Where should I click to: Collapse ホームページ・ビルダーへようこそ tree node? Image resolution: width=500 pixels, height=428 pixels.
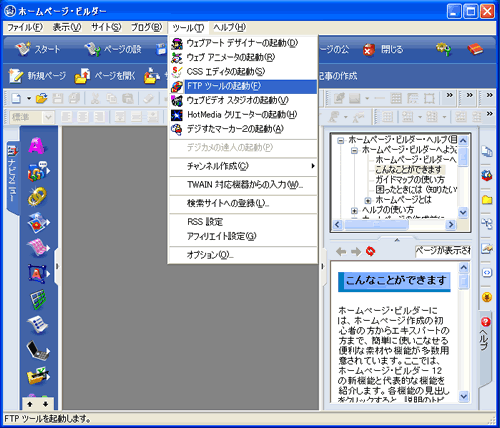tap(354, 151)
